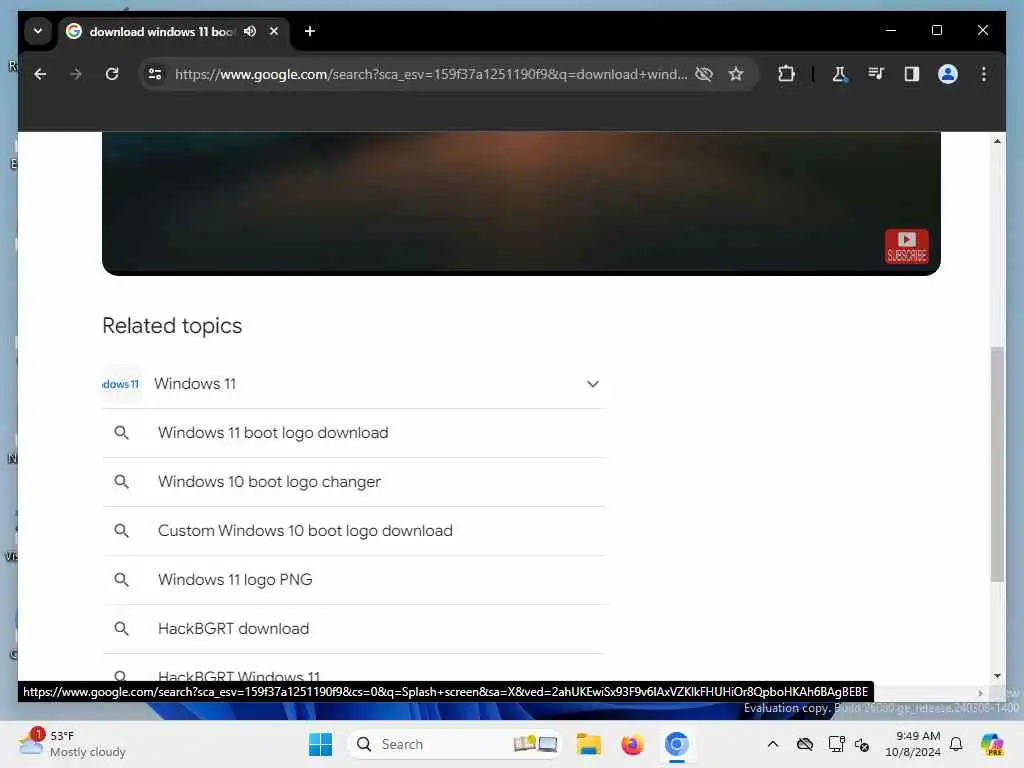1024x768 pixels.
Task: Search Custom Windows 10 boot logo download
Action: click(305, 531)
